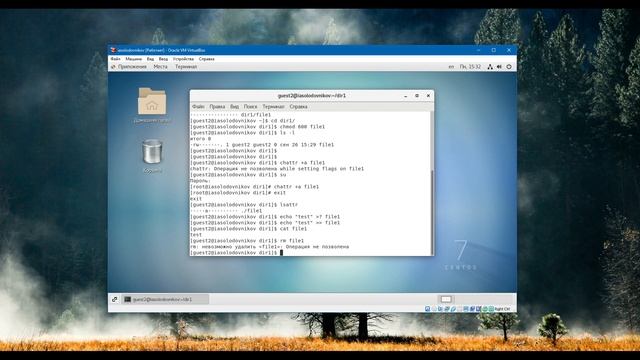
Task: Click the network icon in top panel
Action: (x=490, y=67)
